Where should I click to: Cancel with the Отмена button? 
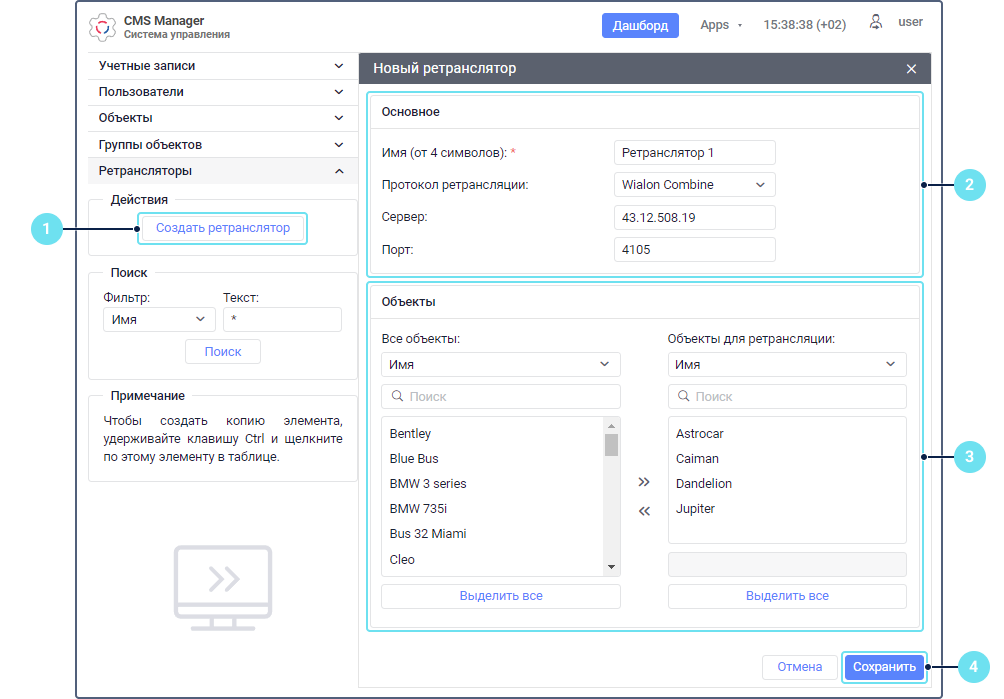click(x=799, y=667)
